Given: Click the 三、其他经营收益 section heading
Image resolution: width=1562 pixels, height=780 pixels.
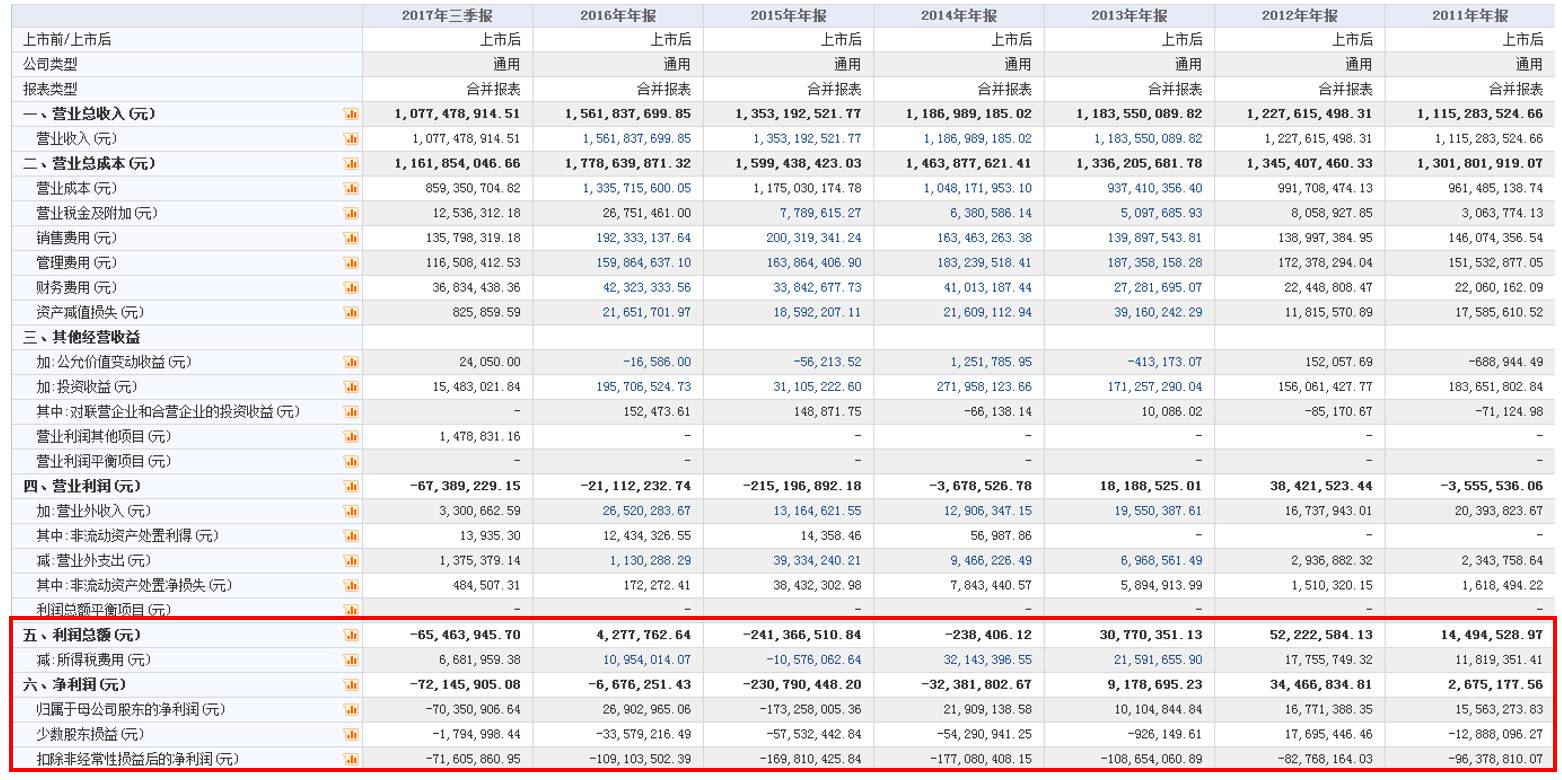Looking at the screenshot, I should pos(82,337).
